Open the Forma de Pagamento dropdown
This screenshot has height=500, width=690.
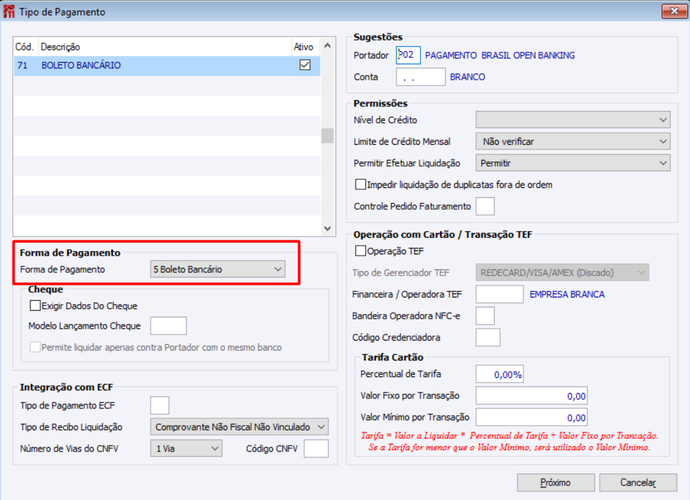tap(218, 269)
